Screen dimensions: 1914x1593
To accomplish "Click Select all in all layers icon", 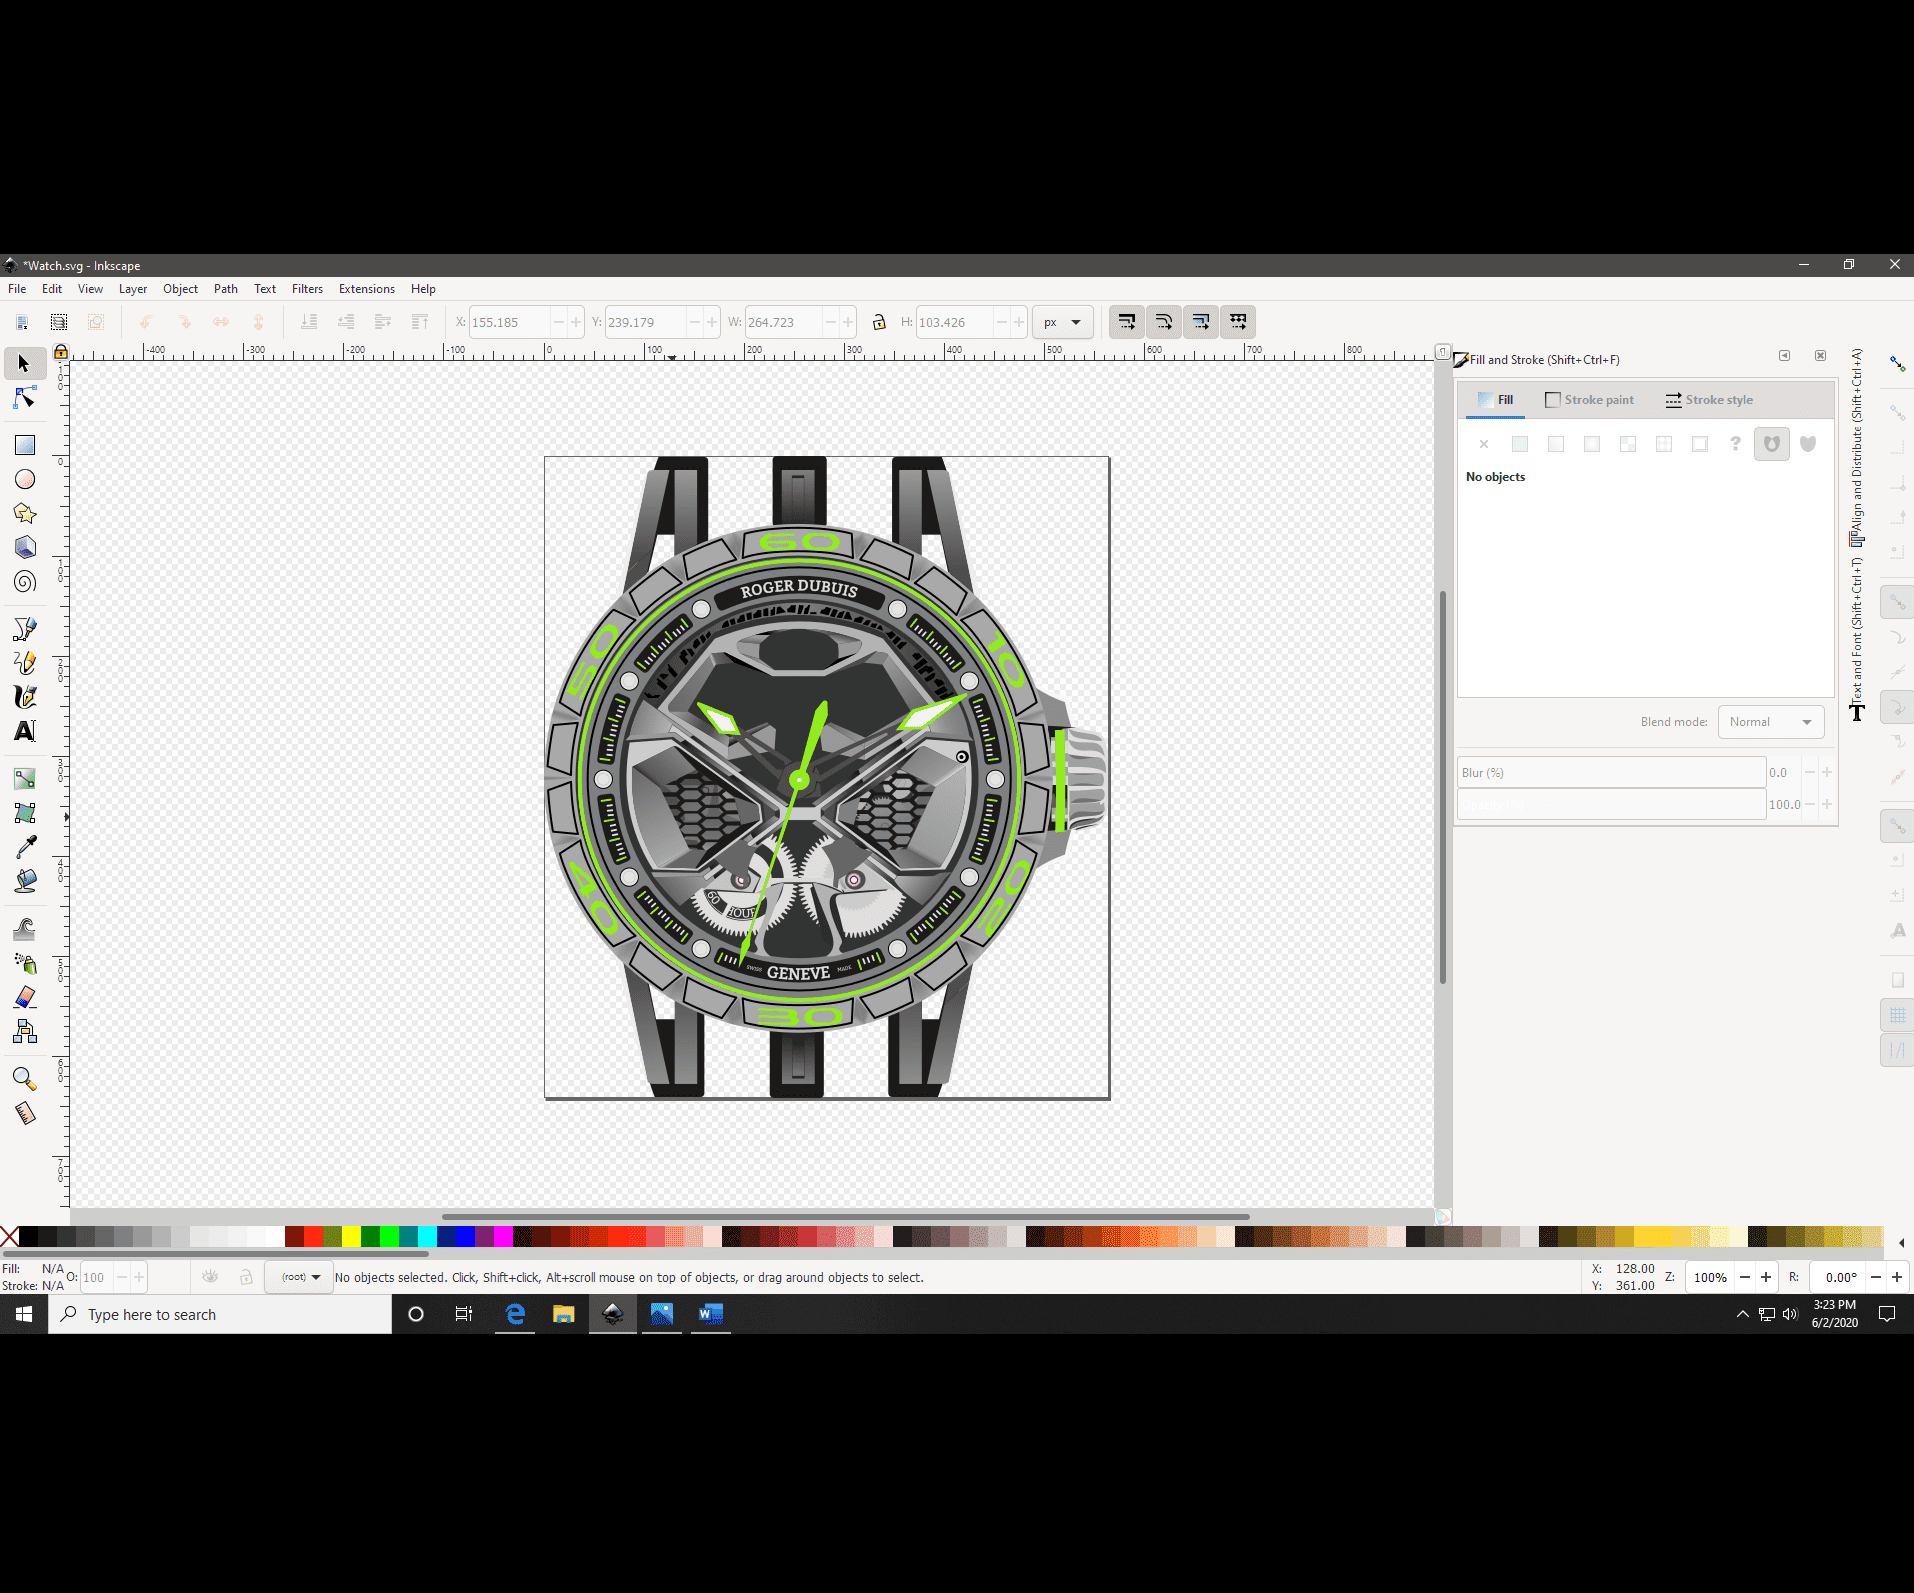I will click(59, 322).
